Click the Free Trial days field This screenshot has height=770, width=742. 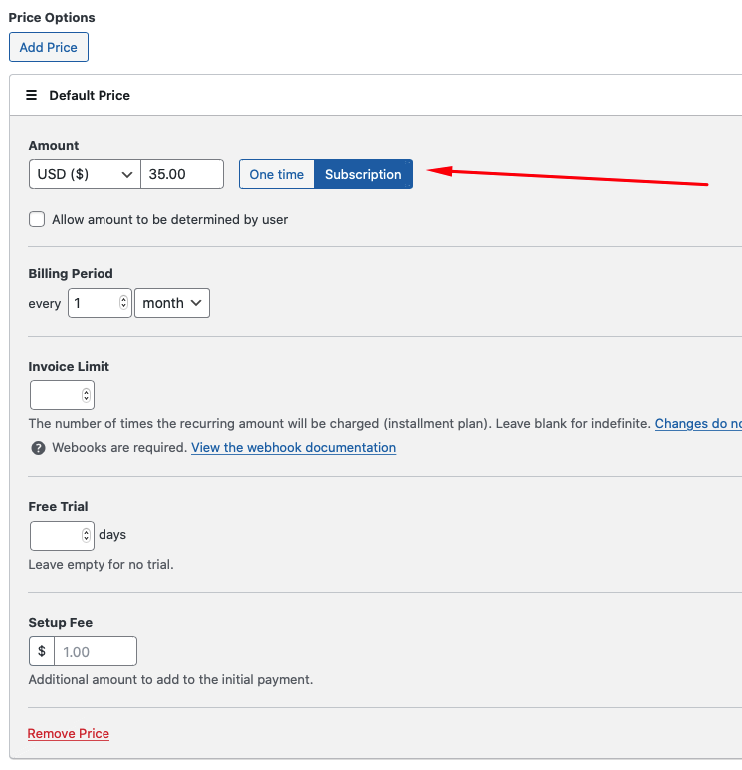click(x=55, y=535)
